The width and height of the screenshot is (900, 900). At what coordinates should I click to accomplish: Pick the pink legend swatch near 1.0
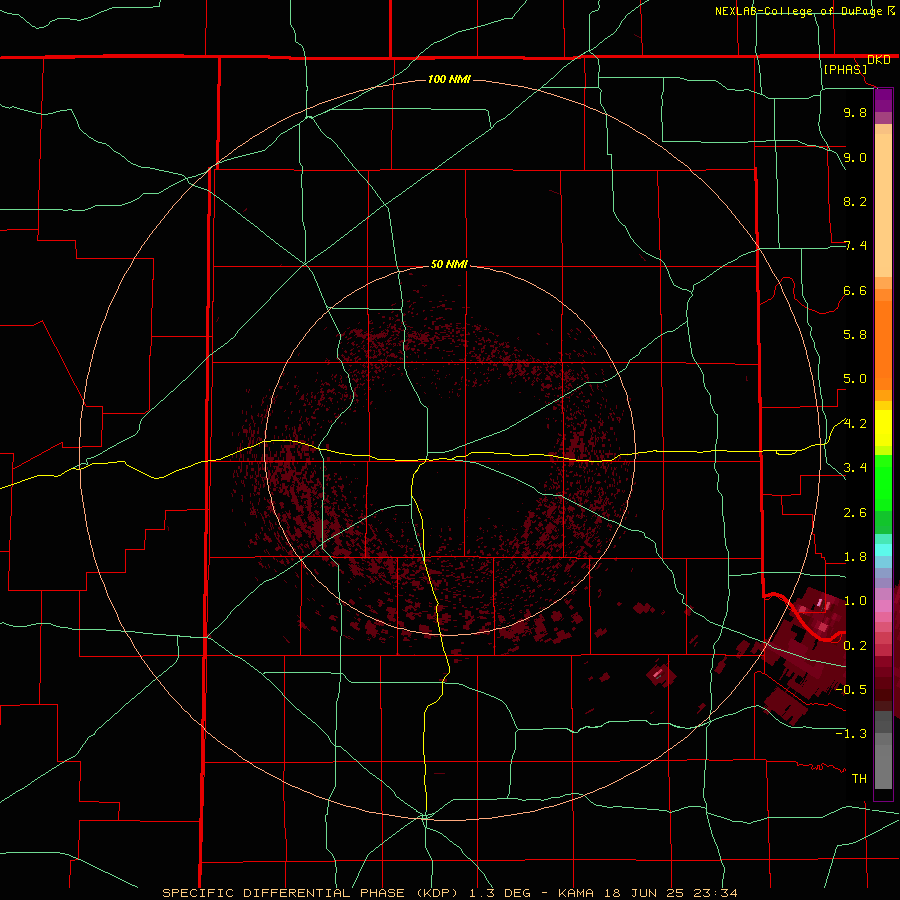[883, 606]
